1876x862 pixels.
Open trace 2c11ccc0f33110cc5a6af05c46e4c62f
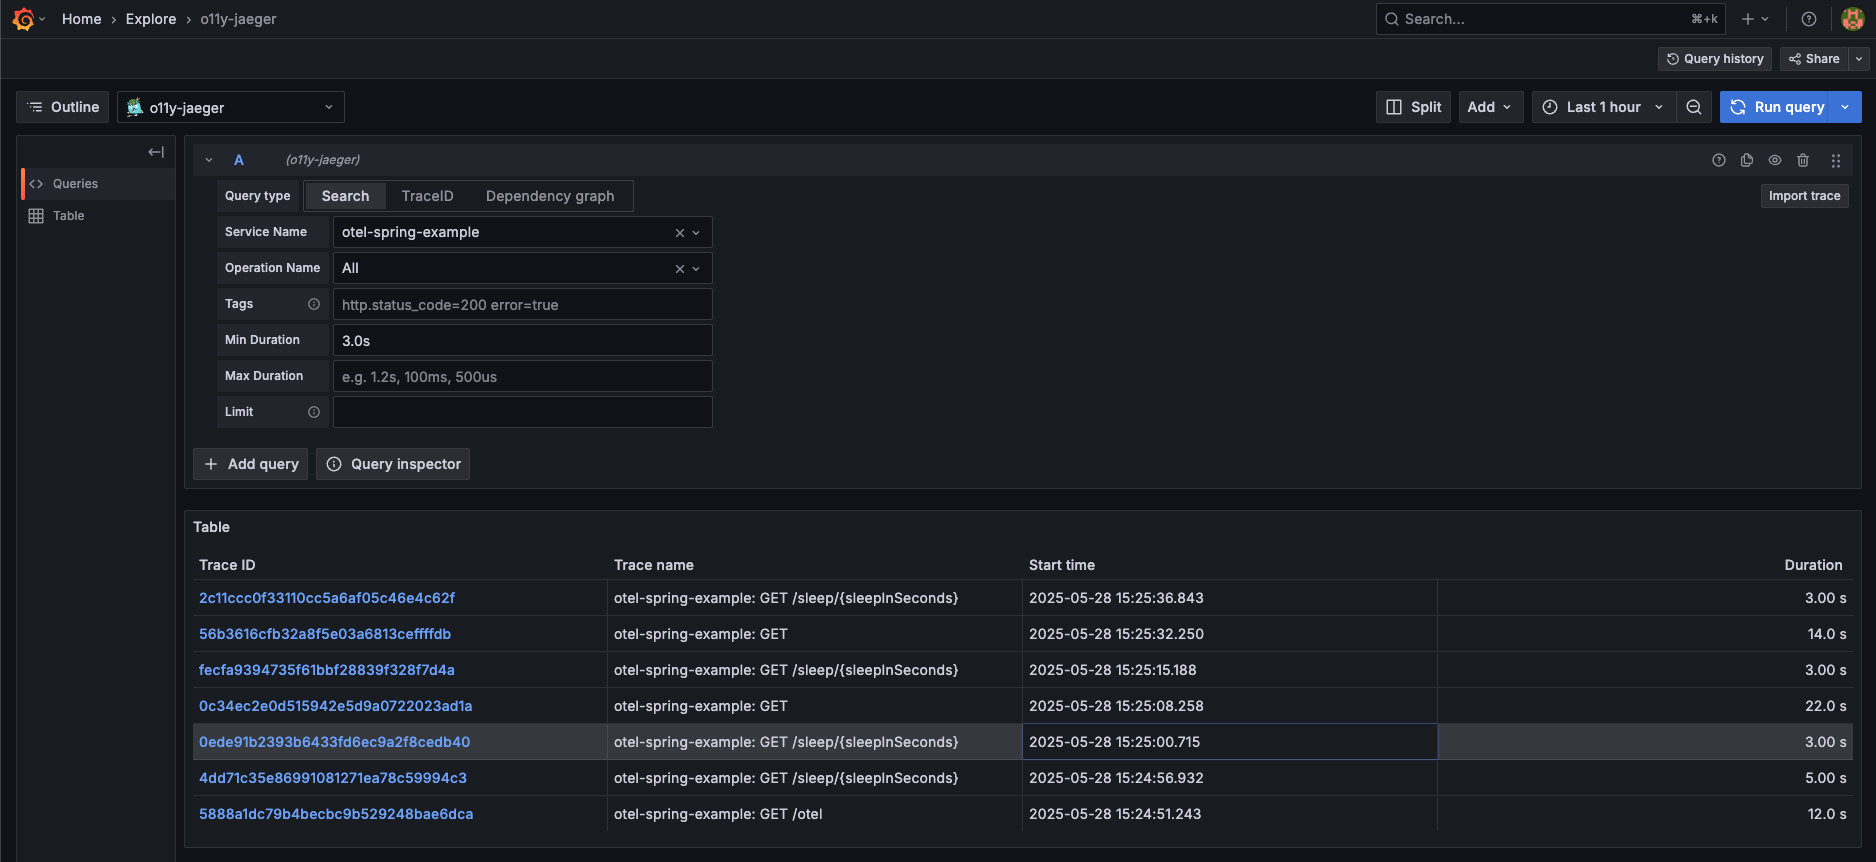[327, 598]
